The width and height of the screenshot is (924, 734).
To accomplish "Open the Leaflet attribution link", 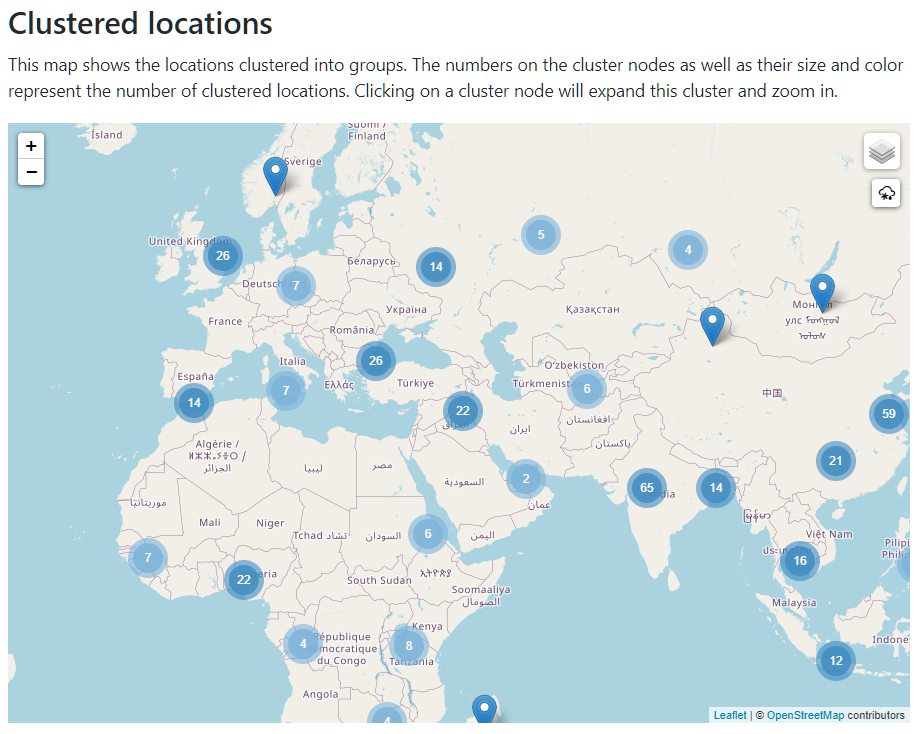I will click(x=729, y=715).
